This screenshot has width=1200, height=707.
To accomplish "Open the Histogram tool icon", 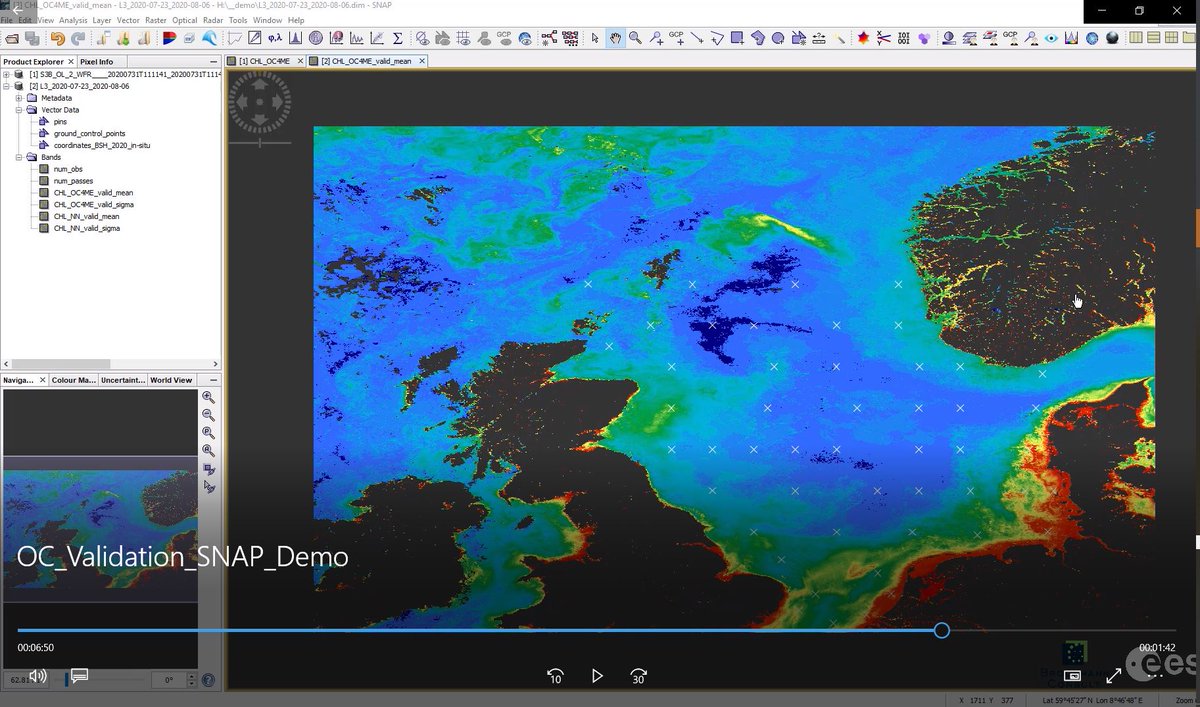I will [295, 38].
